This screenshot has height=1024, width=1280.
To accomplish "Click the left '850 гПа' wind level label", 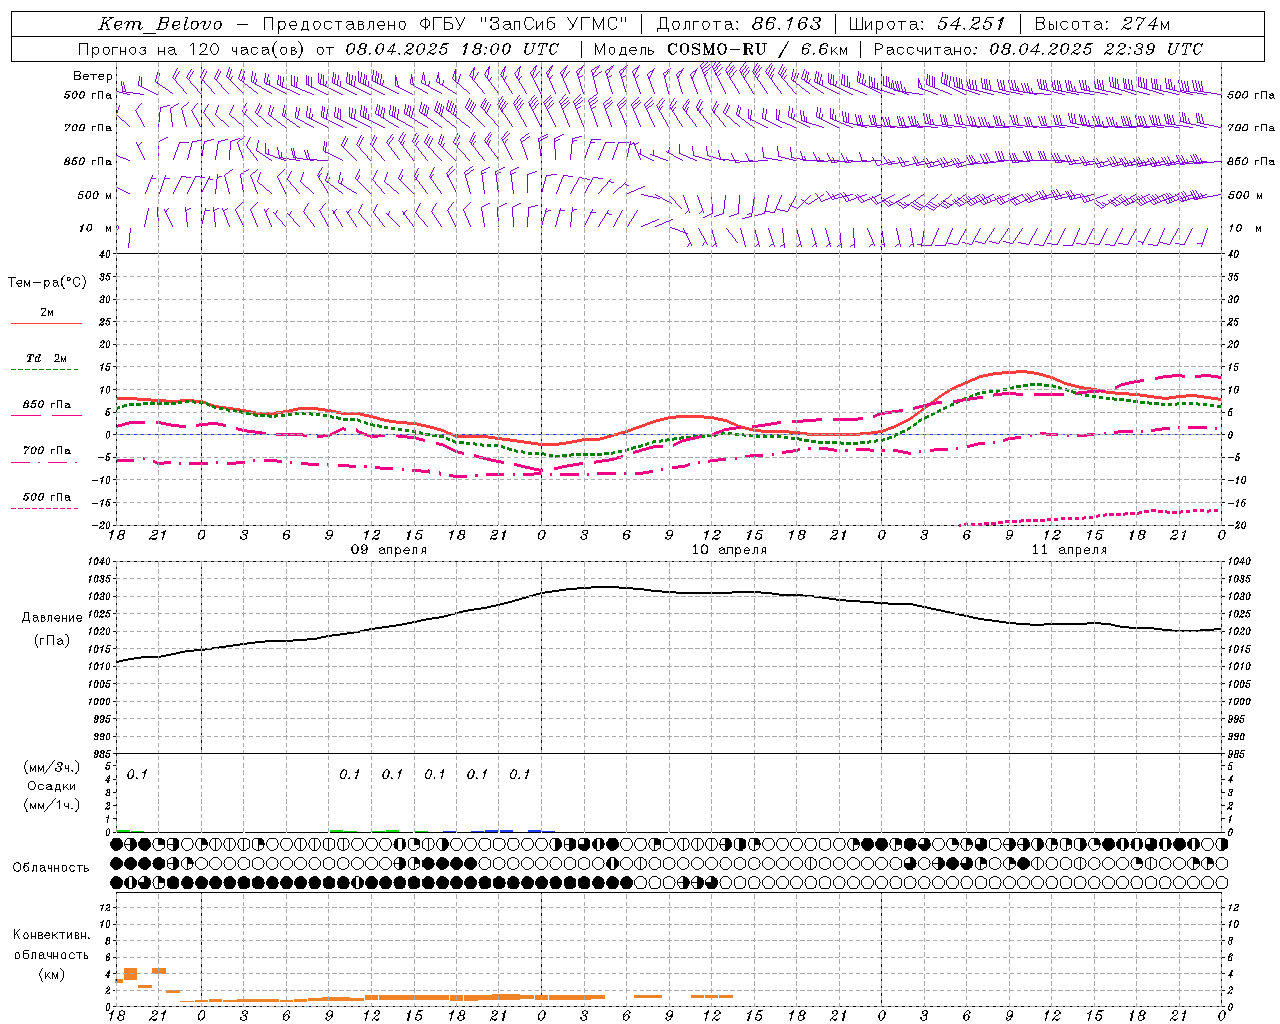I will click(x=88, y=161).
